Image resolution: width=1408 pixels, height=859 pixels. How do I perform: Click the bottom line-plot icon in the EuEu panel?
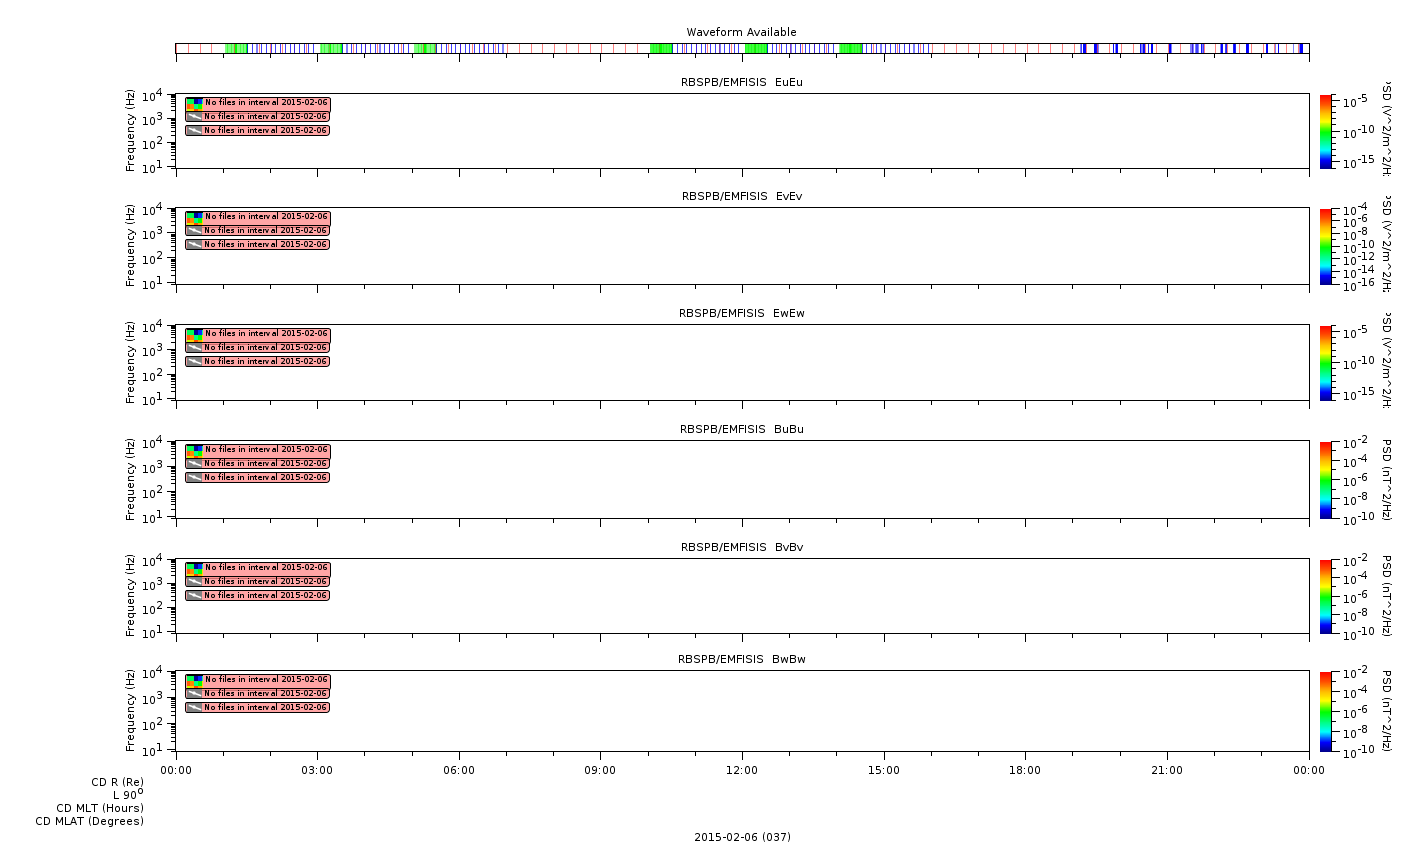coord(194,130)
